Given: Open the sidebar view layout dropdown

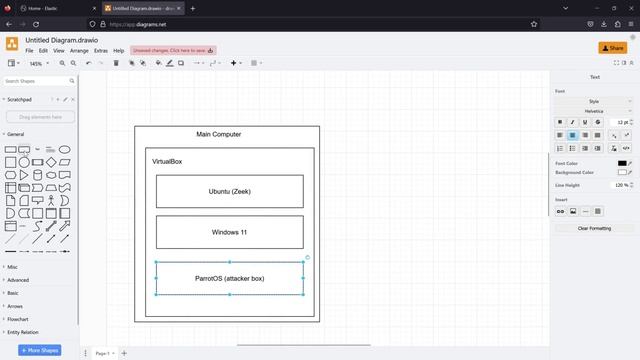Looking at the screenshot, I should pos(13,63).
